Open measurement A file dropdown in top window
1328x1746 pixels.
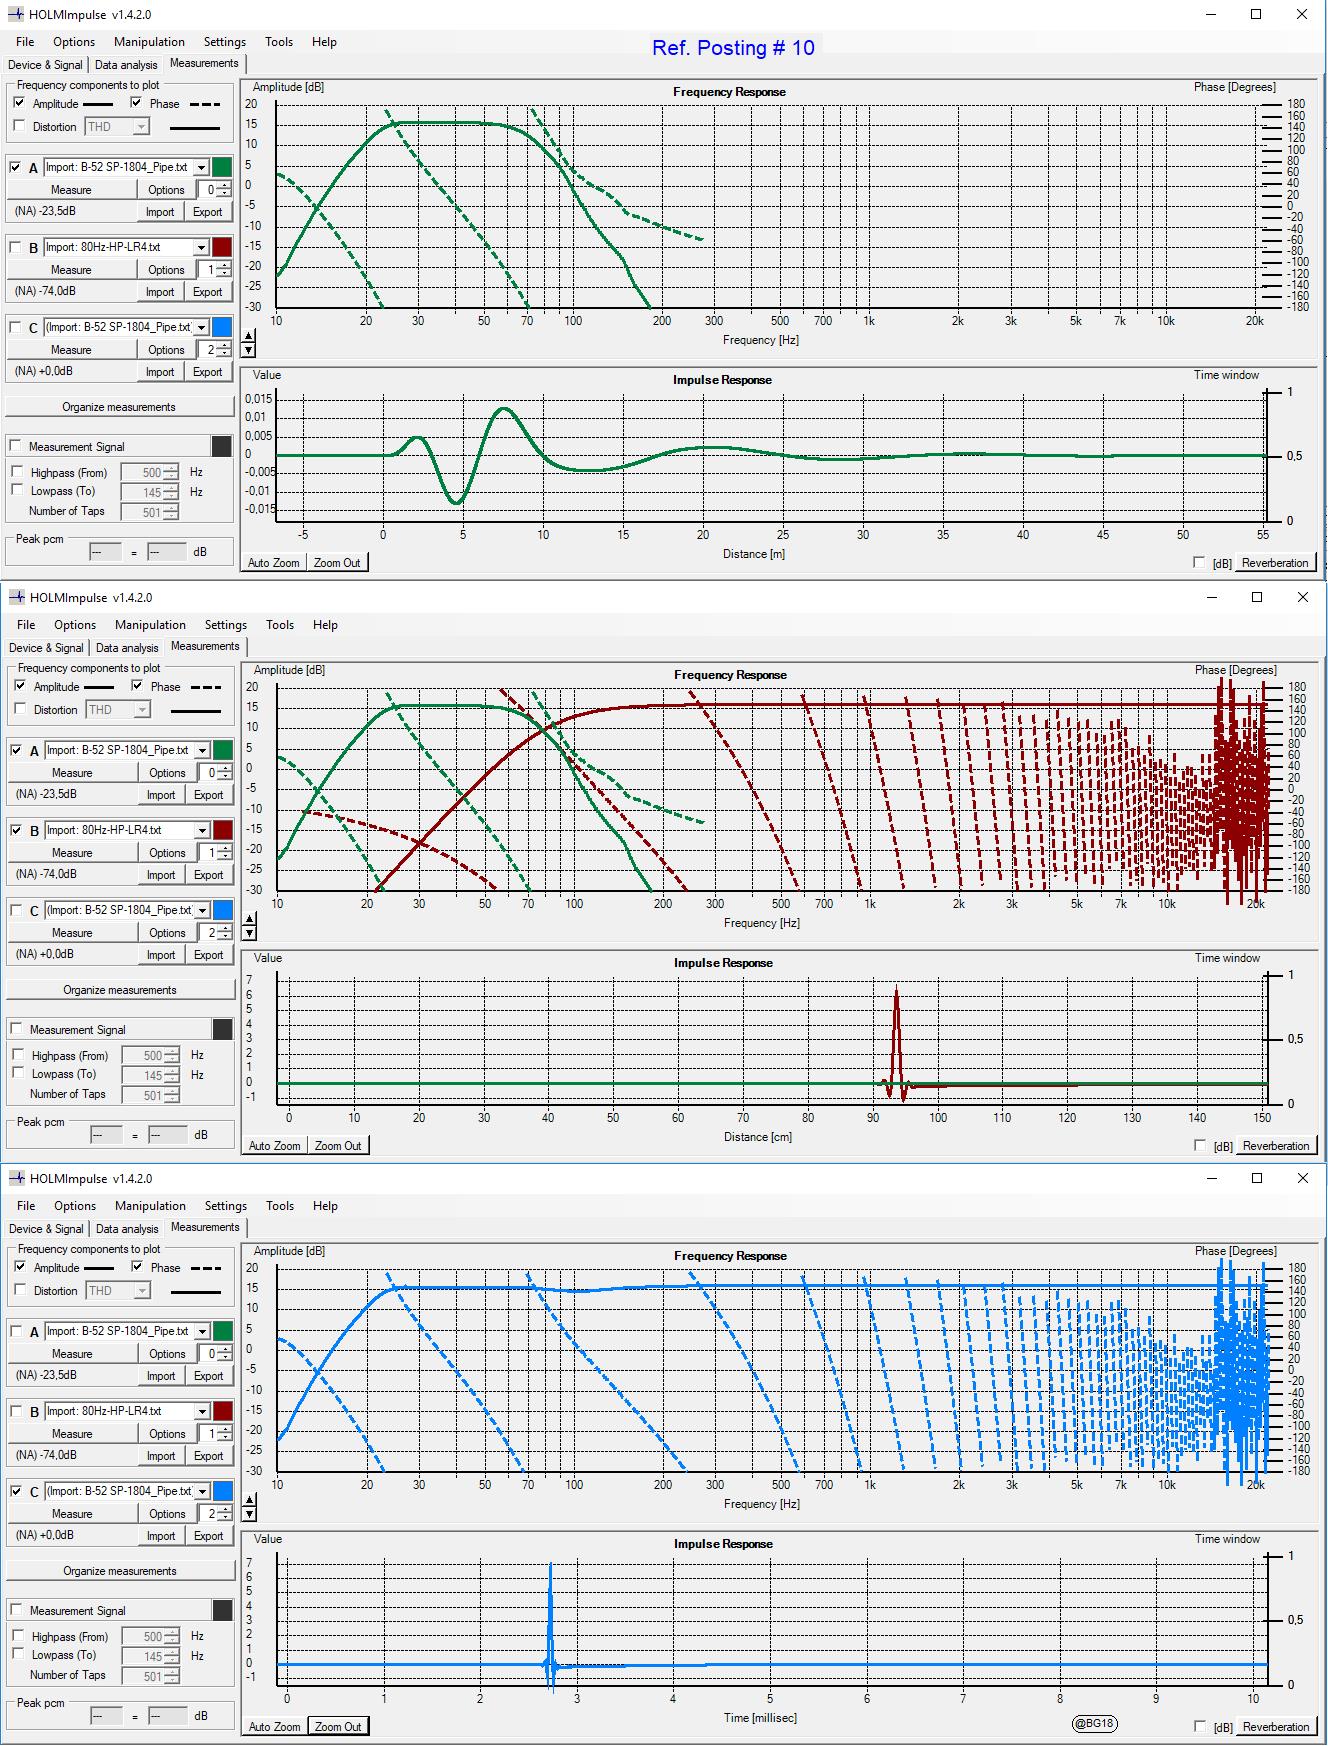tap(201, 168)
